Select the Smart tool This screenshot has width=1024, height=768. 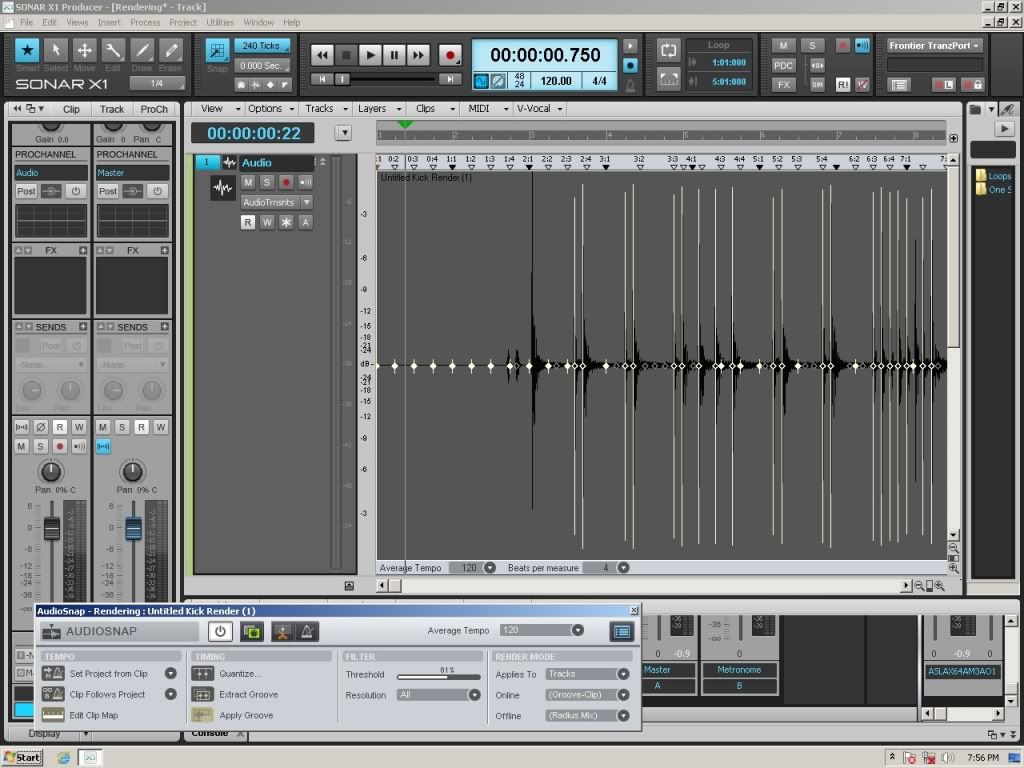[x=27, y=51]
